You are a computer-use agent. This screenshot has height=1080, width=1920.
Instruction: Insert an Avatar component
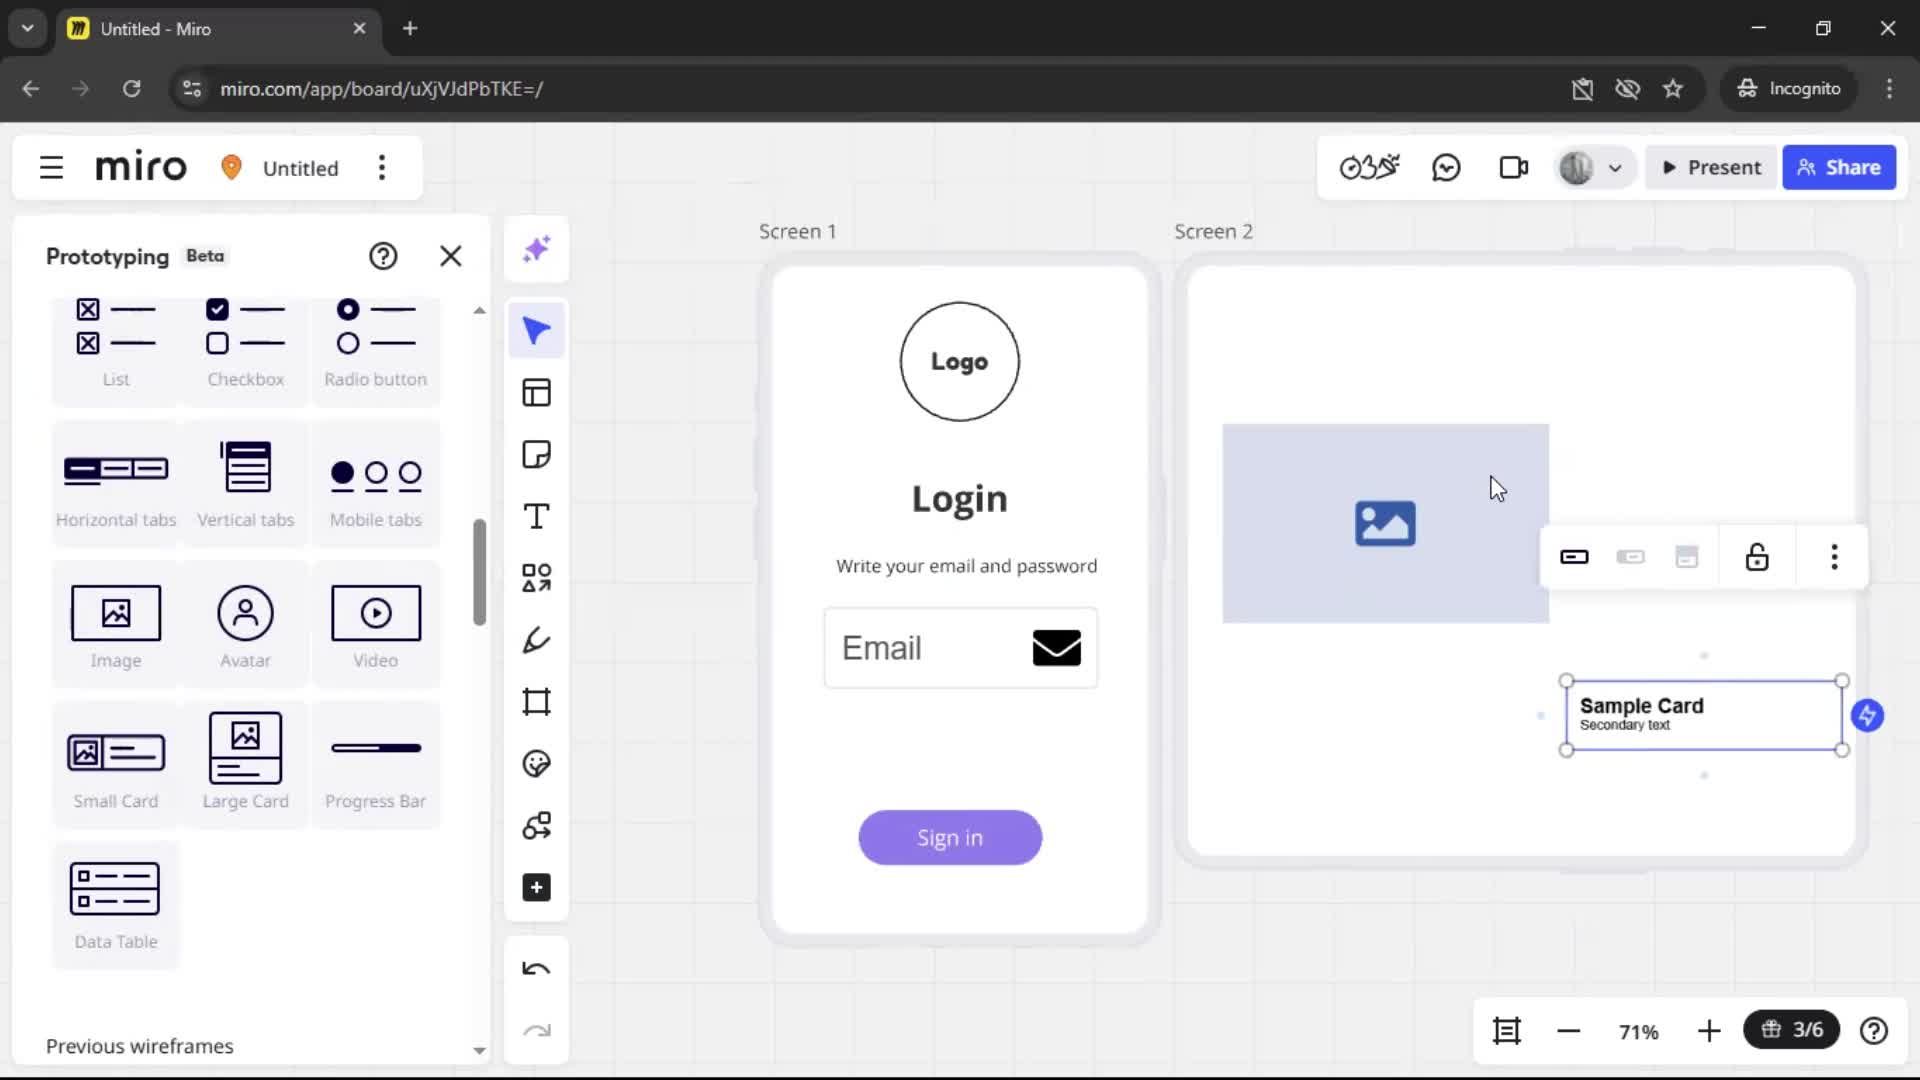pos(246,625)
